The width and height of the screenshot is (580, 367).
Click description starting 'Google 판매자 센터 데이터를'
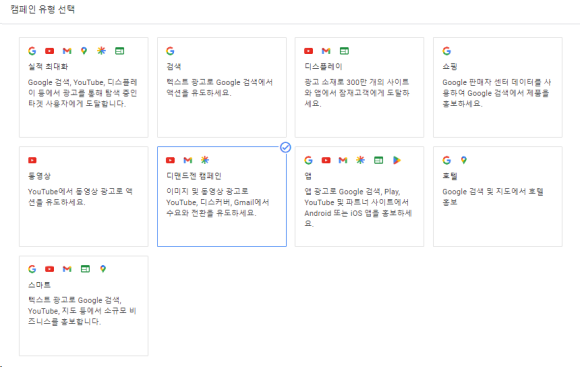[x=496, y=92]
